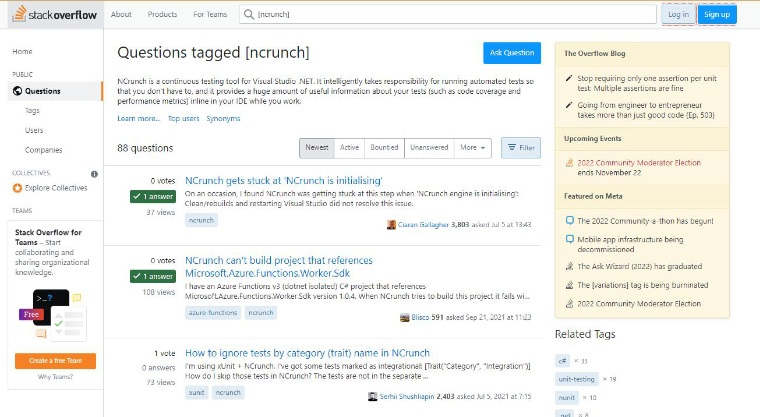Open question 'NCrunch gets stuck at initialising'
Screen dimensions: 760x417
(x=284, y=180)
